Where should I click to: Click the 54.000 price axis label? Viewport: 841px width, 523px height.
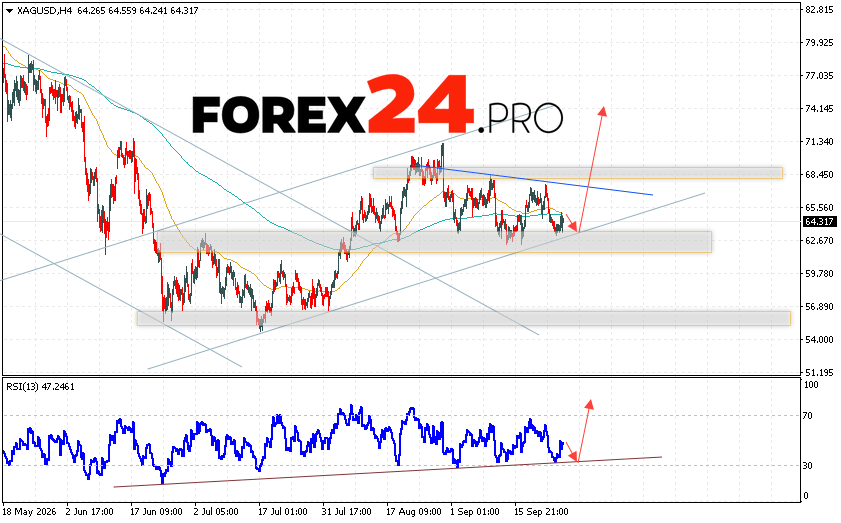pyautogui.click(x=819, y=340)
